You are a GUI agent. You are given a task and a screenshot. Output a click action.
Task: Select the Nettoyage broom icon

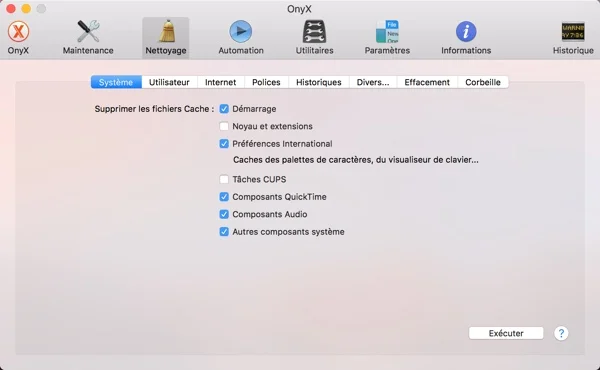point(167,31)
